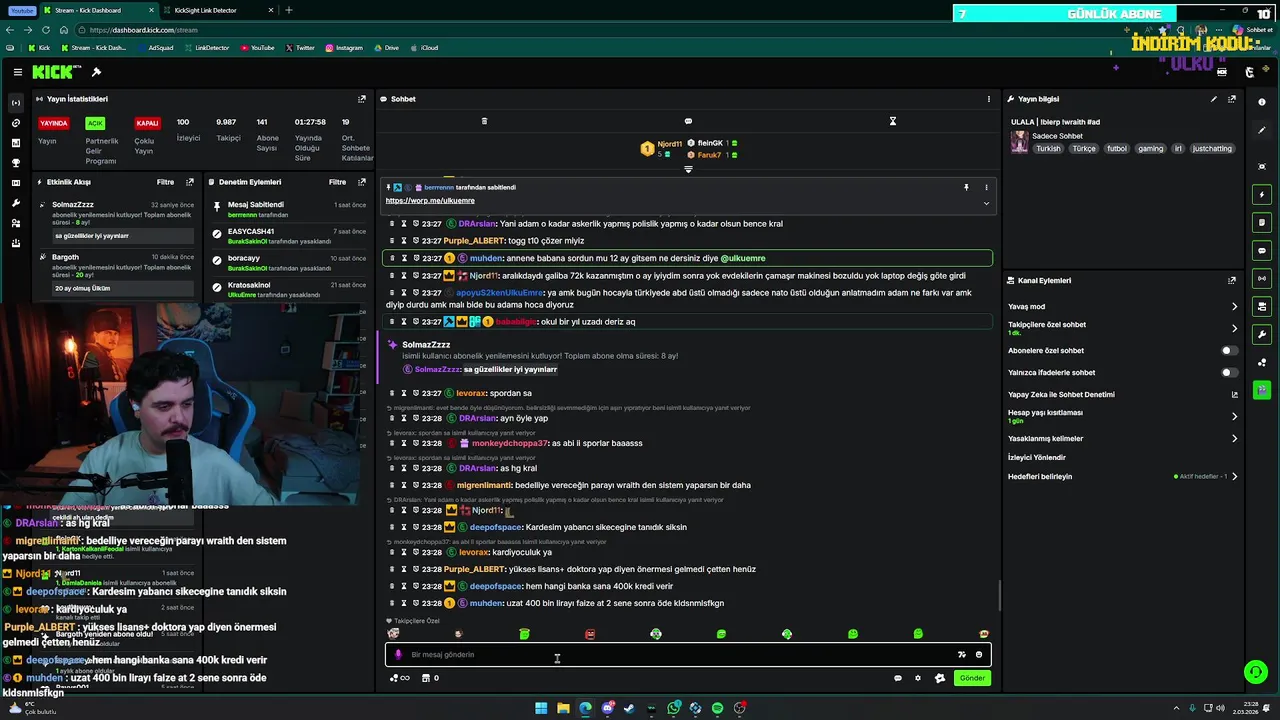
Task: Open chat settings gear icon
Action: (x=918, y=678)
